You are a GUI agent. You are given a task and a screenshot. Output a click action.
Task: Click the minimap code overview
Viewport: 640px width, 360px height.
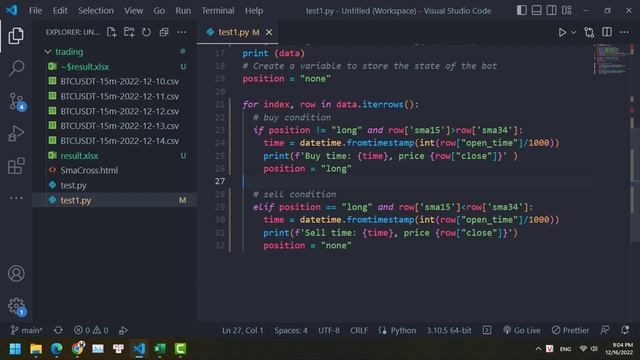tap(612, 59)
